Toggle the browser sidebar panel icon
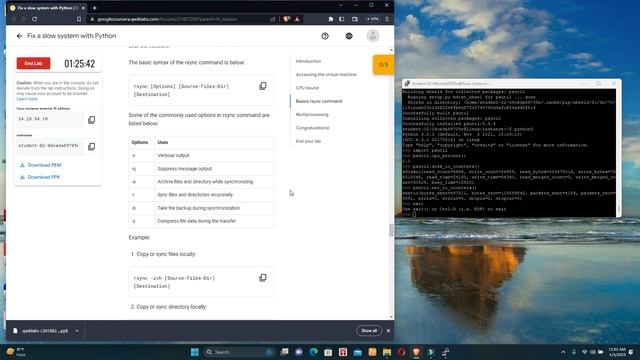 click(x=342, y=19)
